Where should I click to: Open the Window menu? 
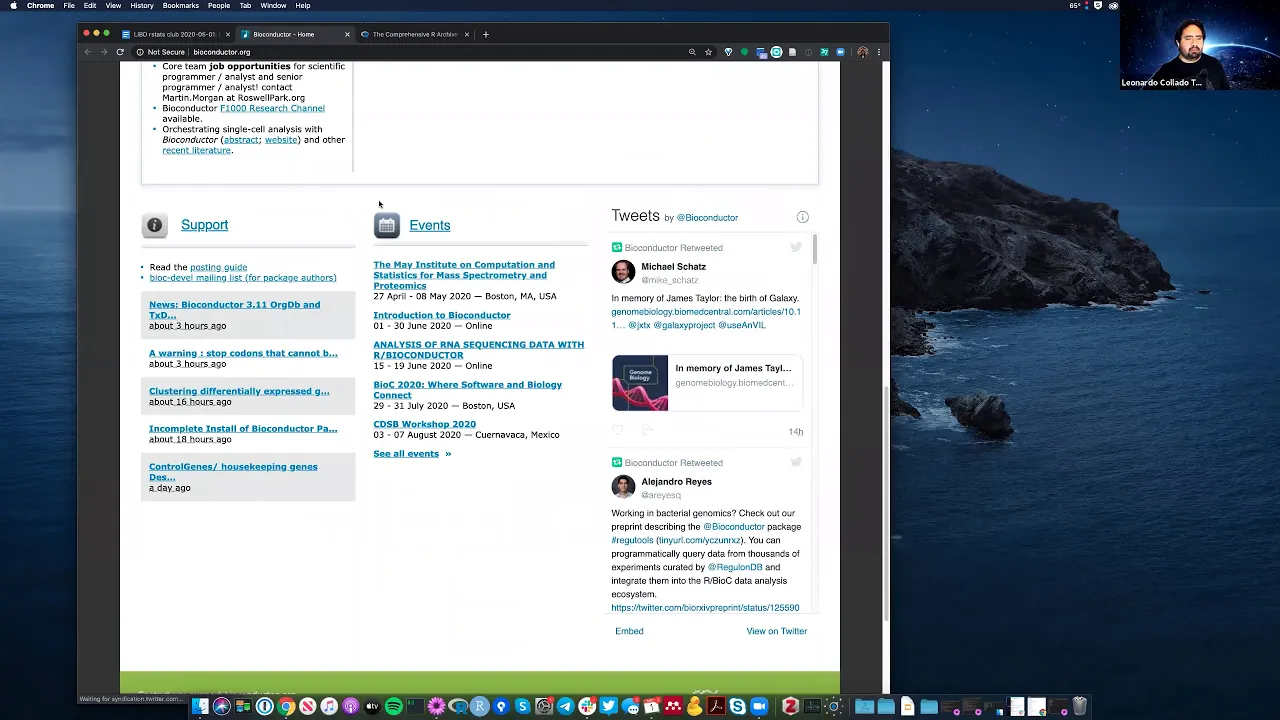pyautogui.click(x=273, y=6)
